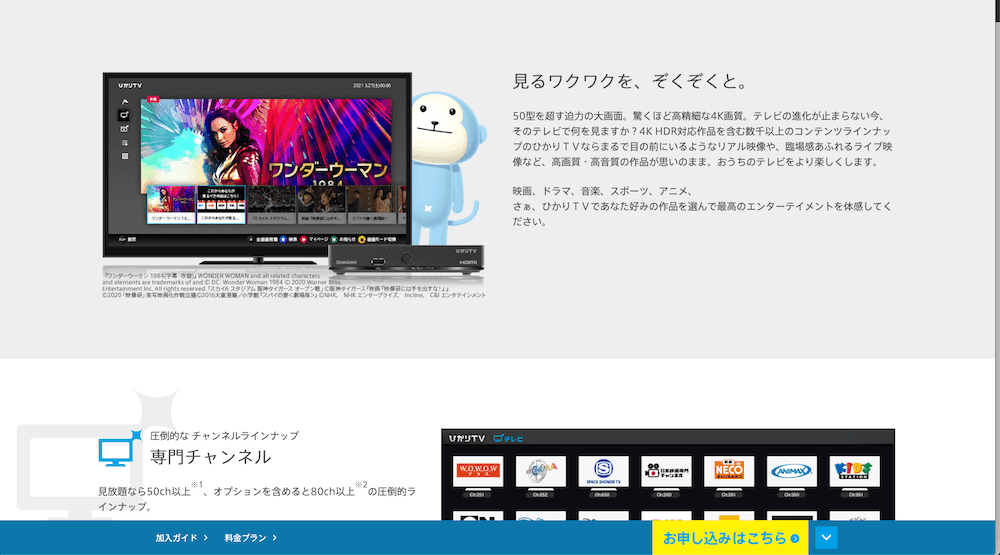Viewport: 1000px width, 555px height.
Task: Click the ひかりTV logo in channel lineup header
Action: click(467, 438)
